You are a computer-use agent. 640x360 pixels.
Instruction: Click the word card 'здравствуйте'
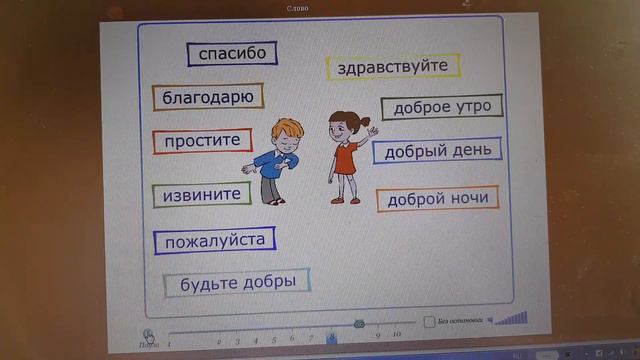point(393,67)
